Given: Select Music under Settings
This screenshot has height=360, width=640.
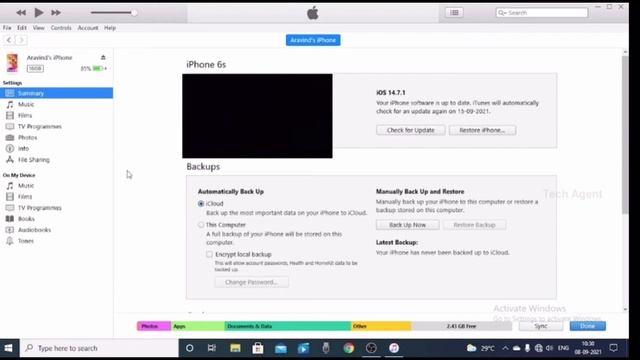Looking at the screenshot, I should pyautogui.click(x=56, y=104).
